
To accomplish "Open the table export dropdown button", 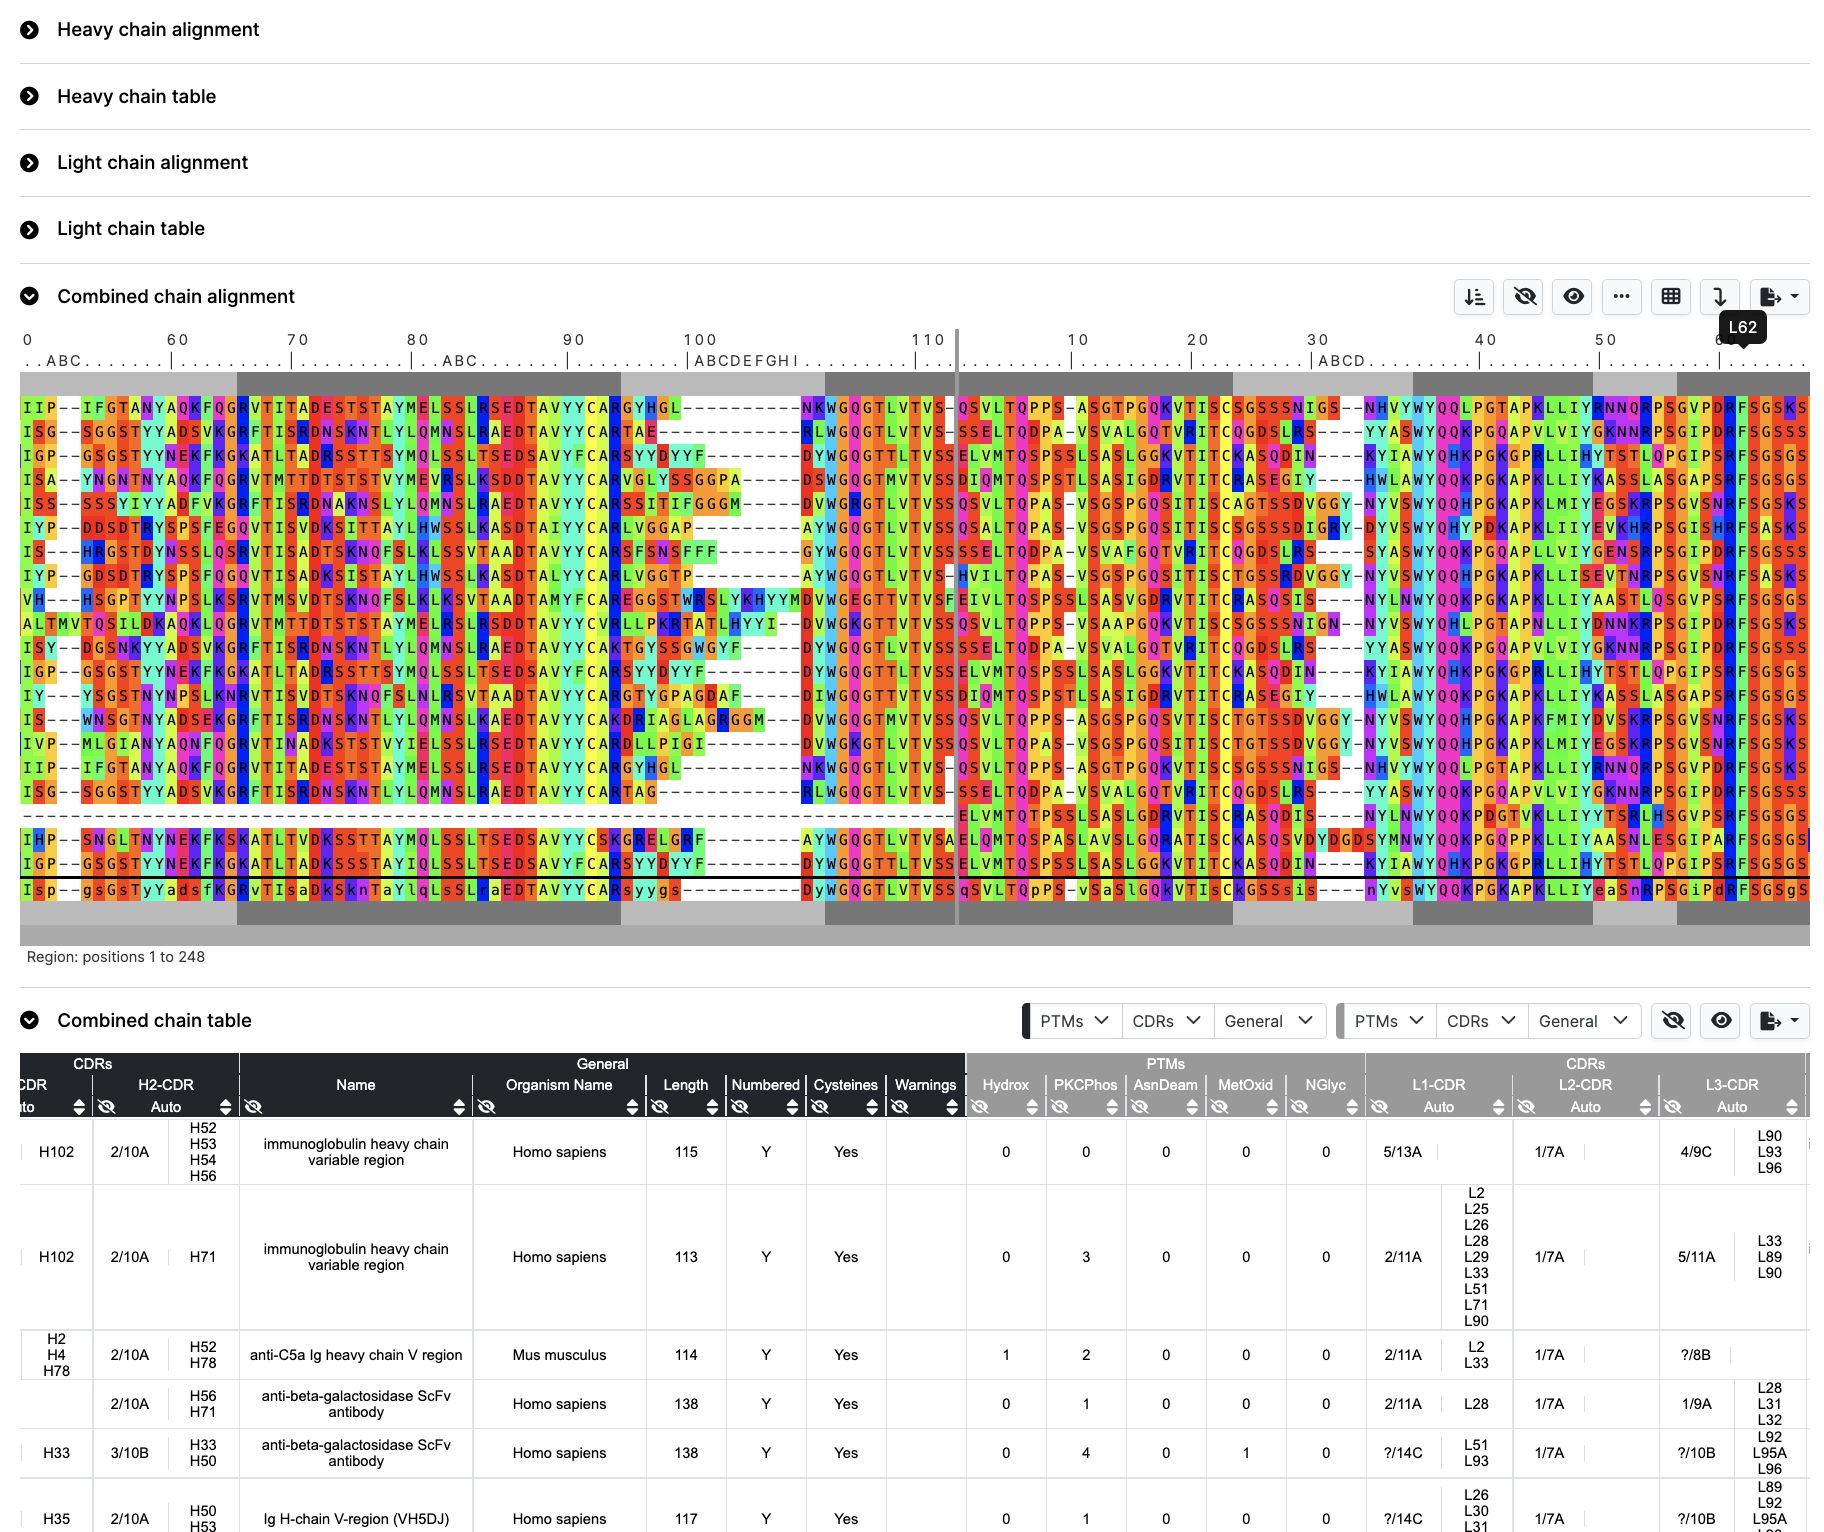I will 1779,1021.
